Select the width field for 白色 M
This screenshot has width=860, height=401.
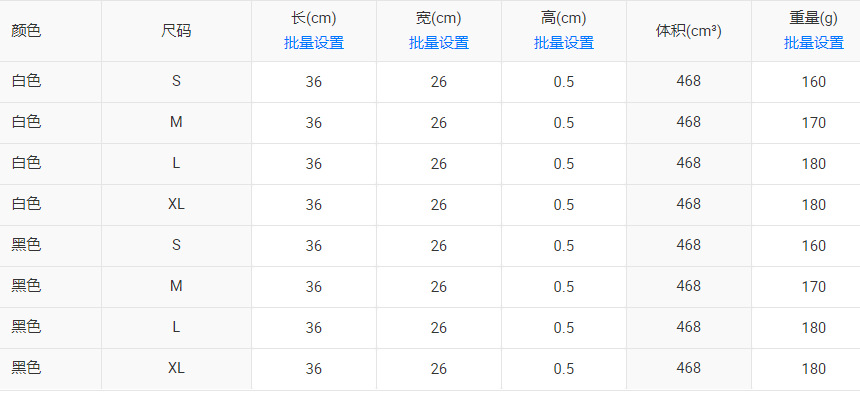[x=439, y=123]
